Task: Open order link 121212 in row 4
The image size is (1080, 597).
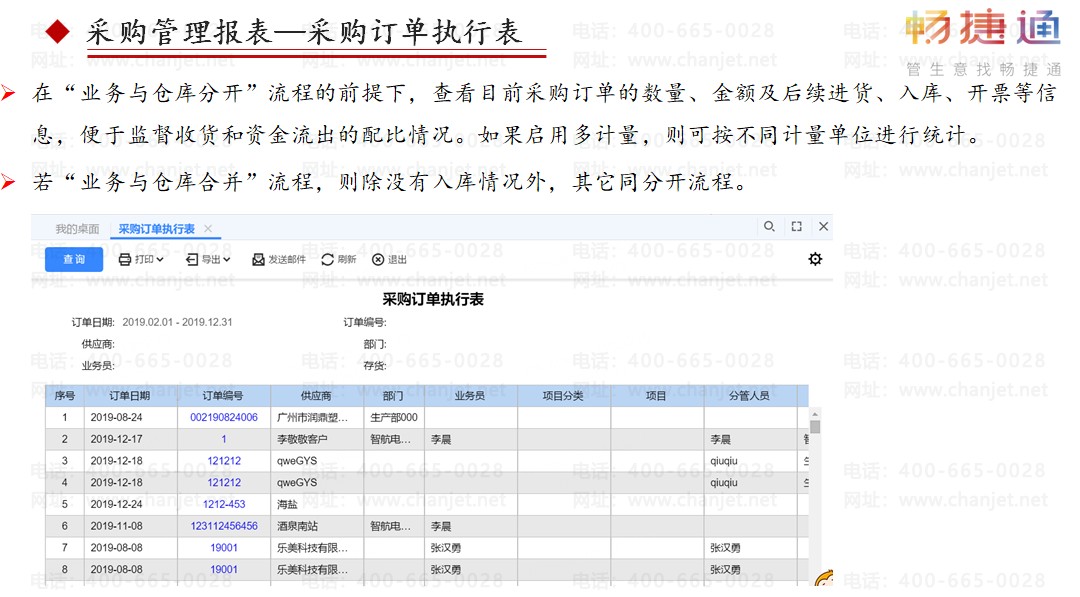Action: [x=224, y=483]
